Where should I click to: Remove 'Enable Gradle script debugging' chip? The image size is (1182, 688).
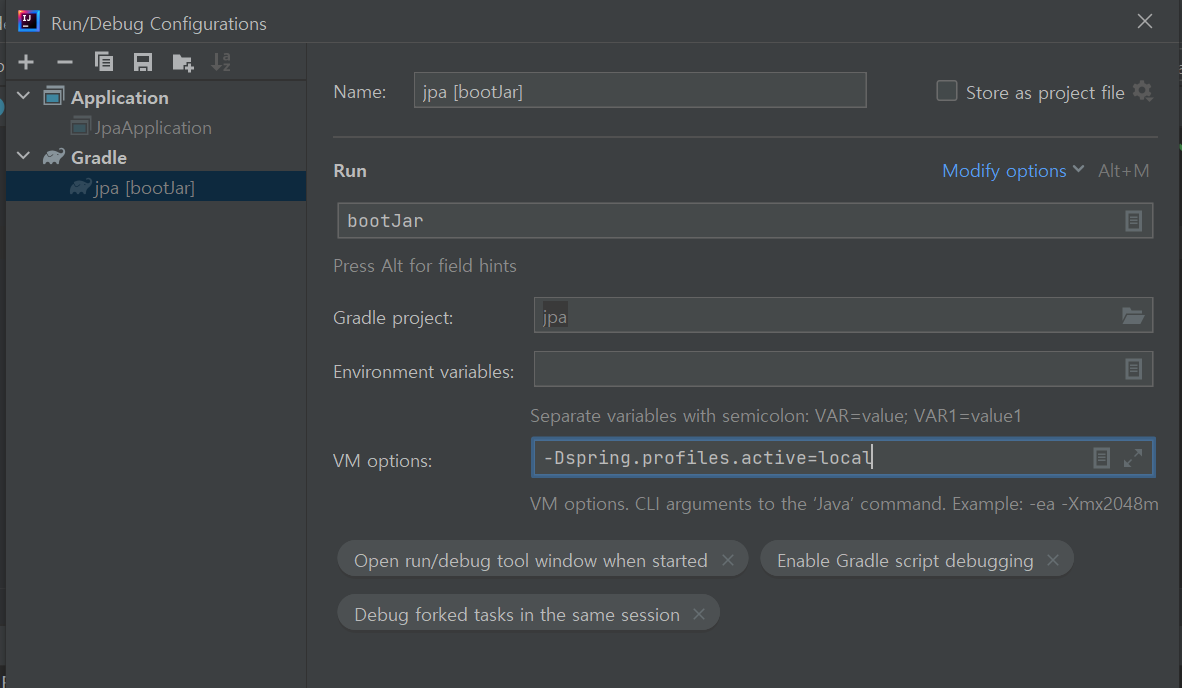point(1053,560)
